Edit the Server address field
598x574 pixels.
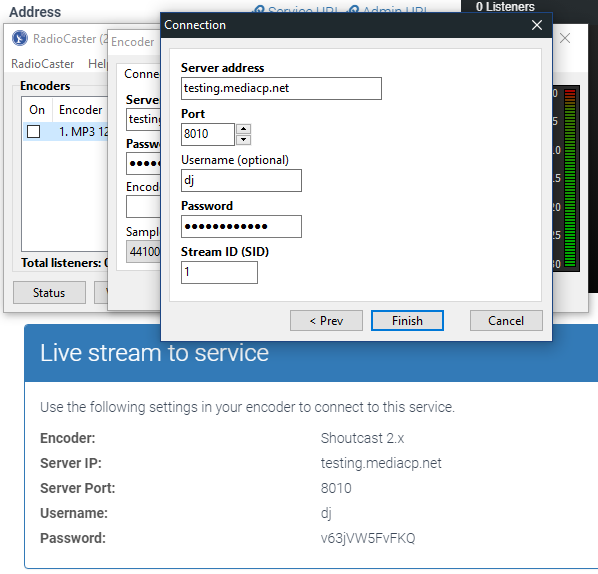pos(281,88)
